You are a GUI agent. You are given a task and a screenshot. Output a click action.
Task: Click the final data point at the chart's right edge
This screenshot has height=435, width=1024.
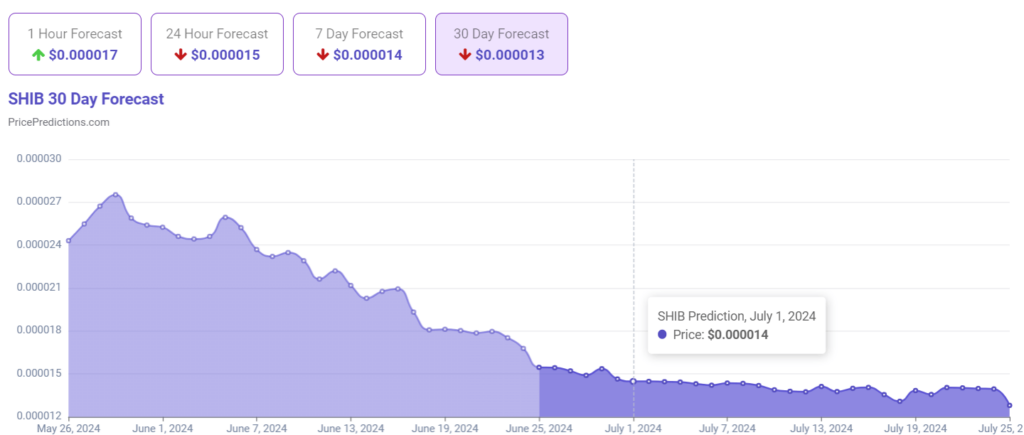[1010, 405]
